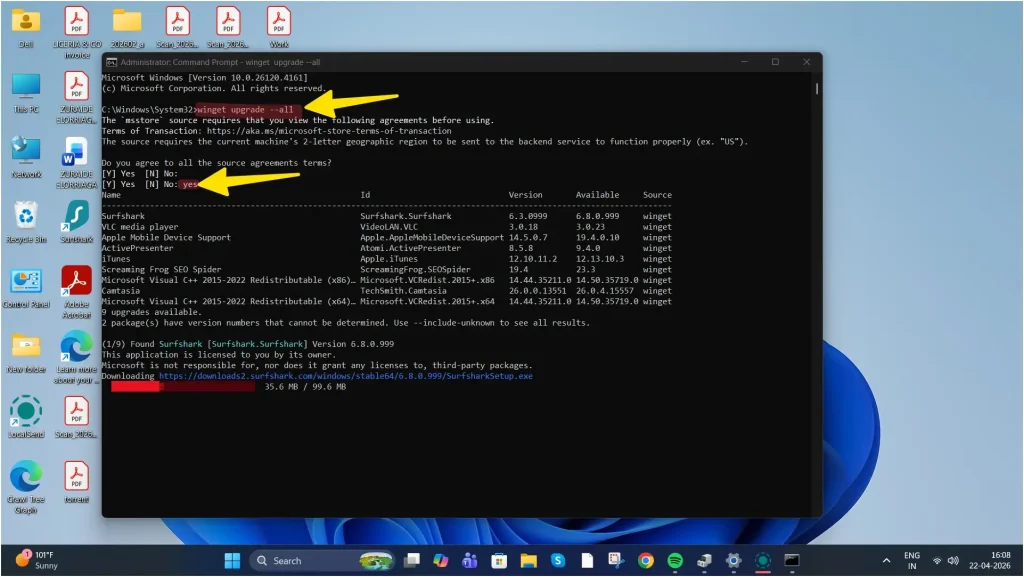The image size is (1024, 577).
Task: Open clock showing 16:08 22-04-2026
Action: point(989,561)
